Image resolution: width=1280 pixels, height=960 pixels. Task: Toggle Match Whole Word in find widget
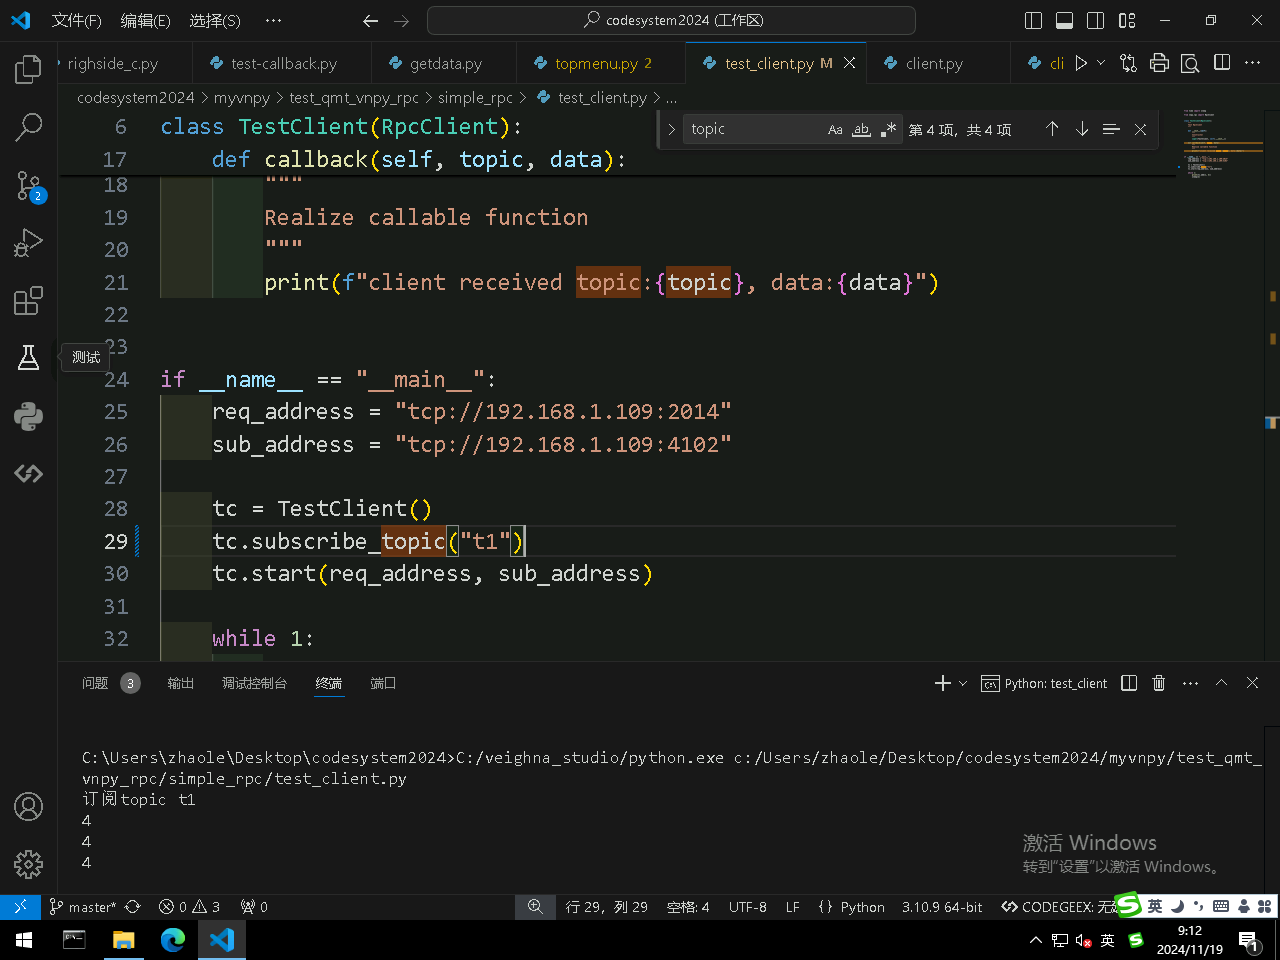pos(861,129)
